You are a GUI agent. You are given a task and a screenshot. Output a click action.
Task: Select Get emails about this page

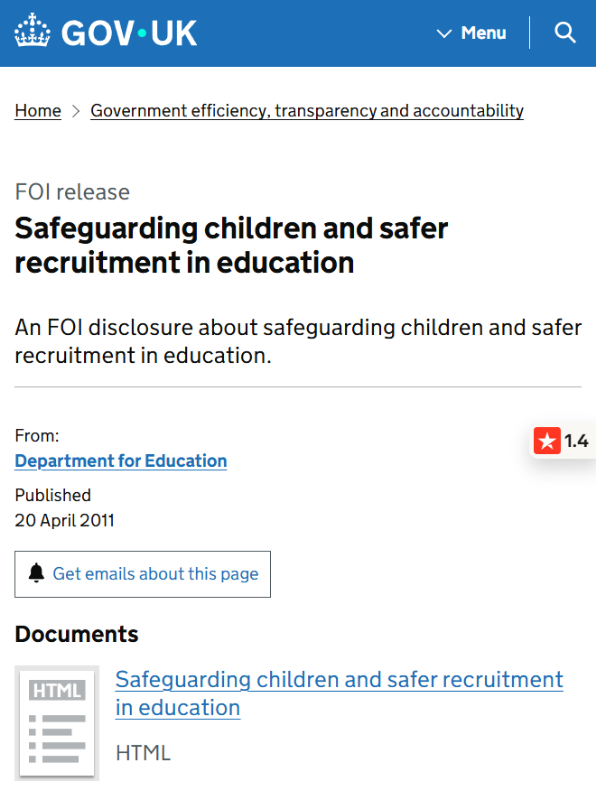142,574
